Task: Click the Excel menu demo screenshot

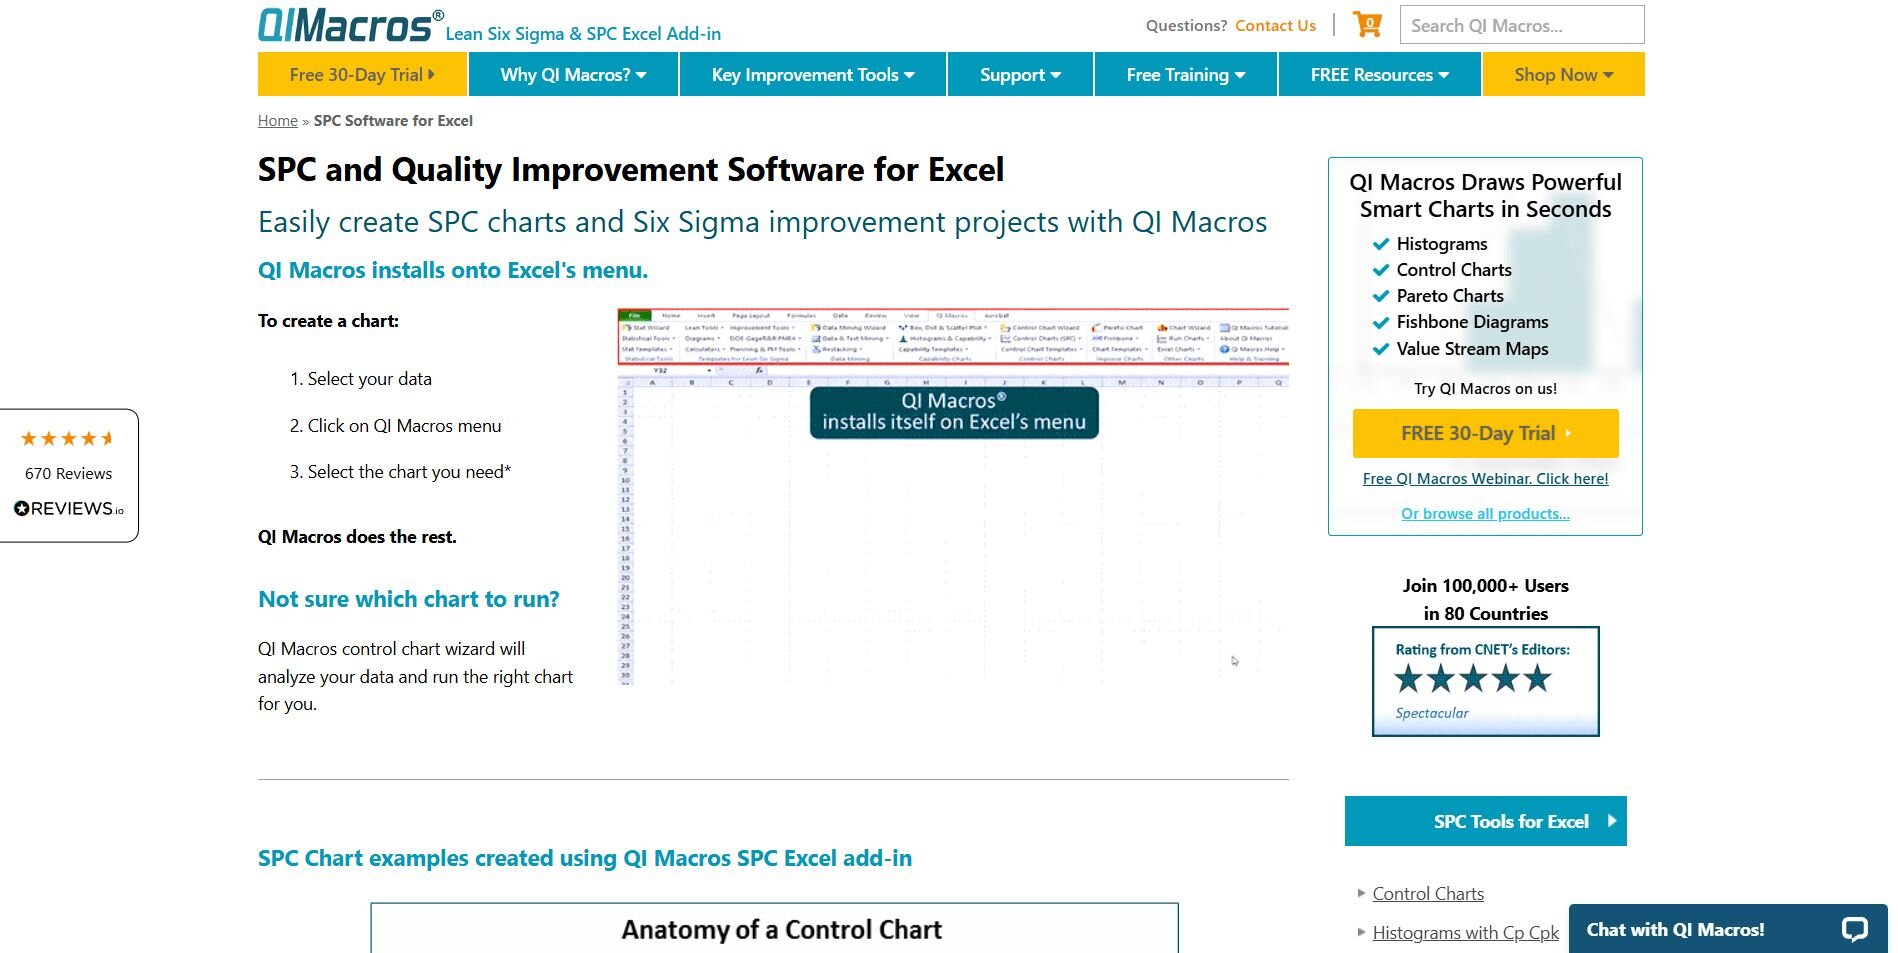Action: point(953,496)
